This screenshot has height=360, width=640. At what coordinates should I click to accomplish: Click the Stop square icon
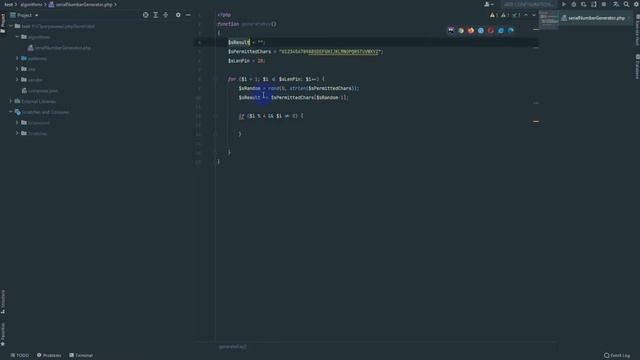point(604,4)
